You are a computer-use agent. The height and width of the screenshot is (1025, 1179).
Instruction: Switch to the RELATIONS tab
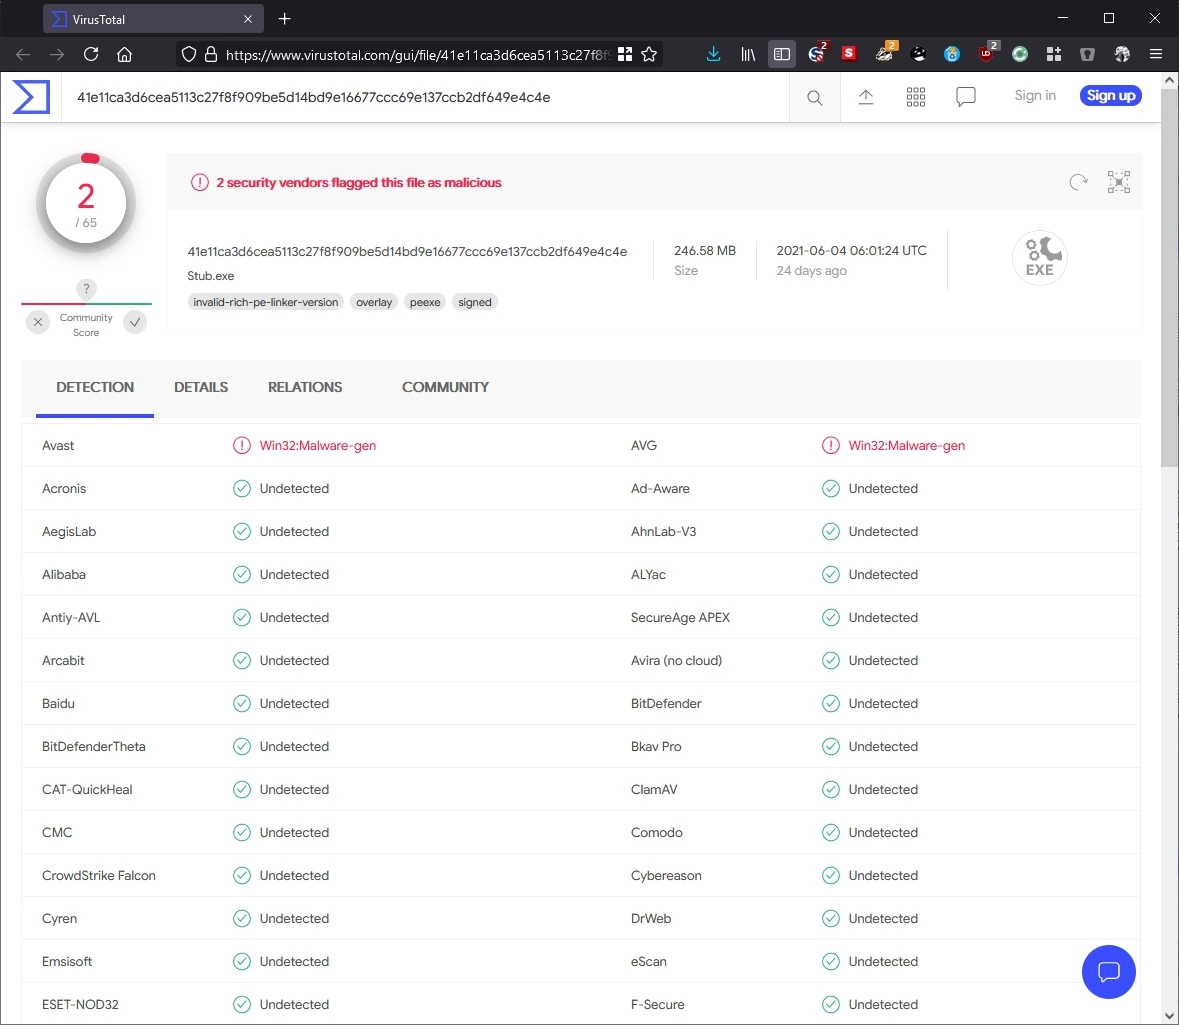(305, 387)
